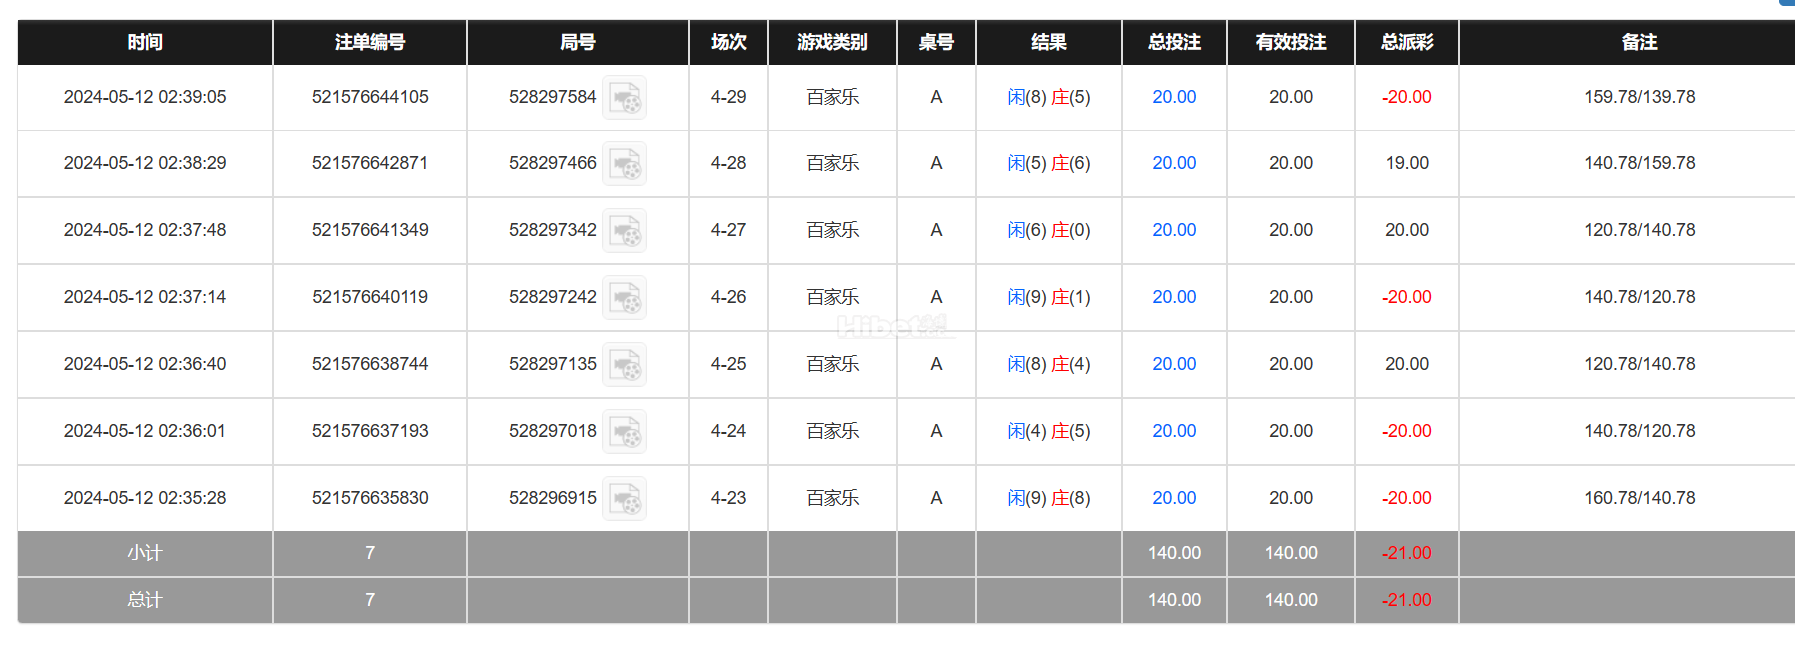
Task: Click the 注单编号 column header
Action: tap(370, 42)
